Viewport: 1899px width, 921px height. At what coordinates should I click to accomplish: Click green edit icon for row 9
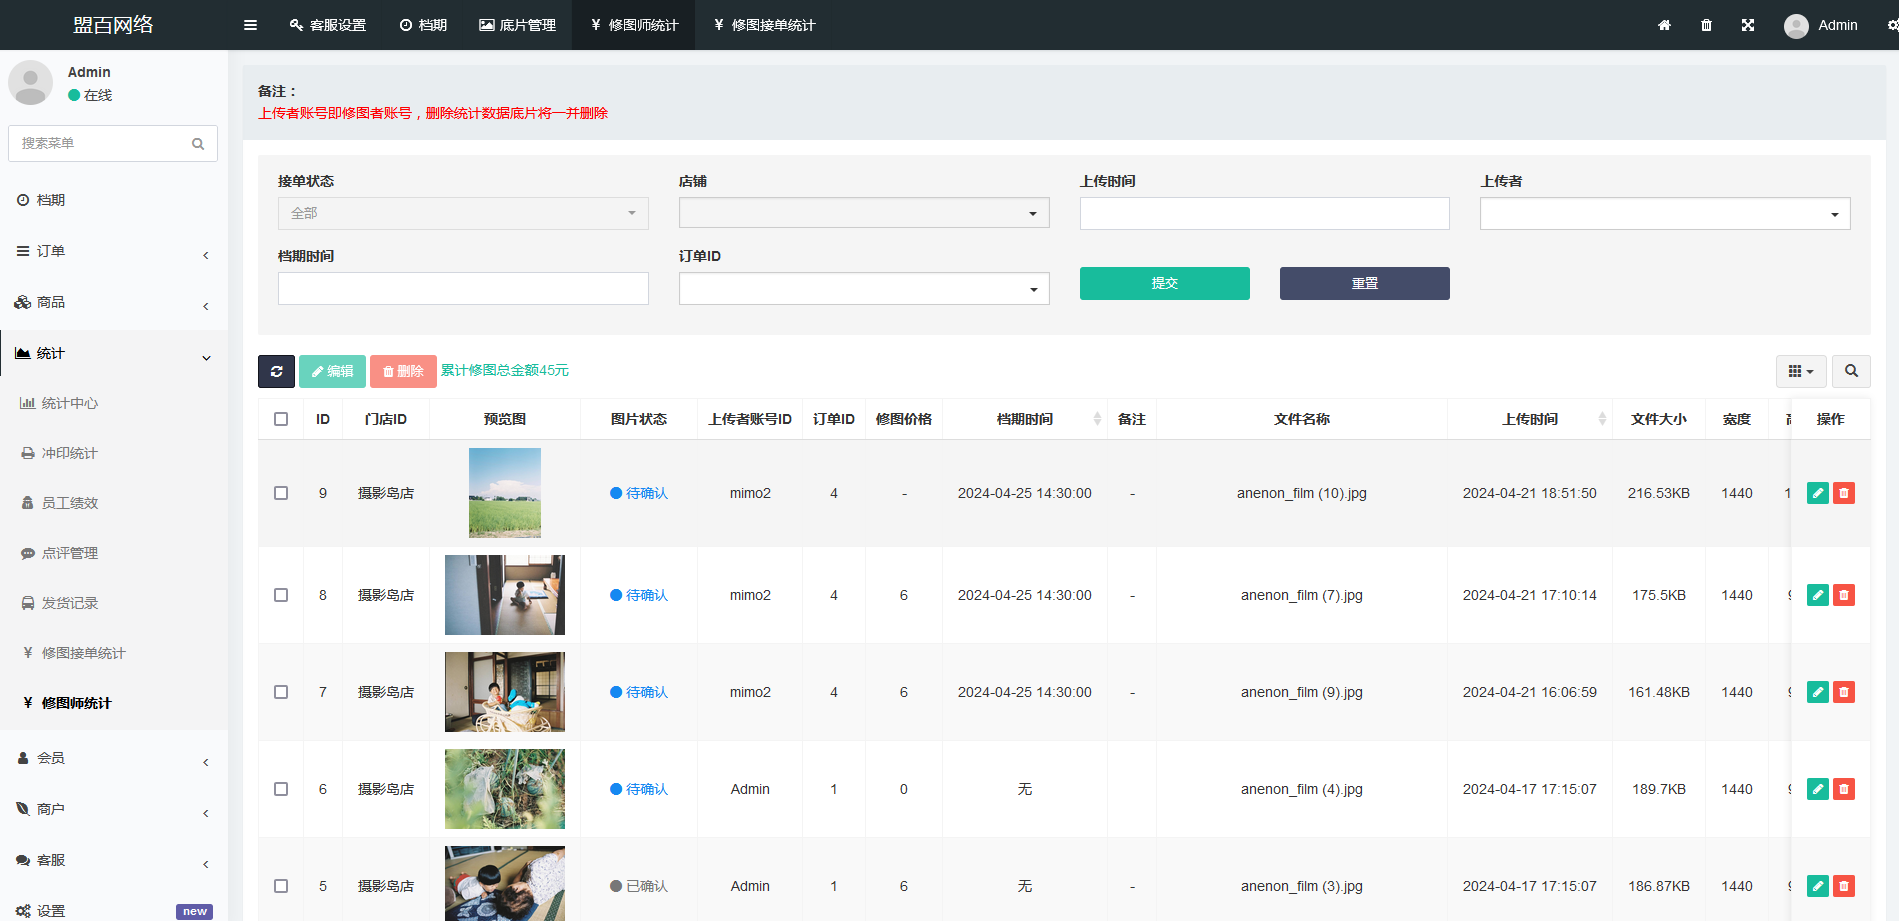(1817, 493)
